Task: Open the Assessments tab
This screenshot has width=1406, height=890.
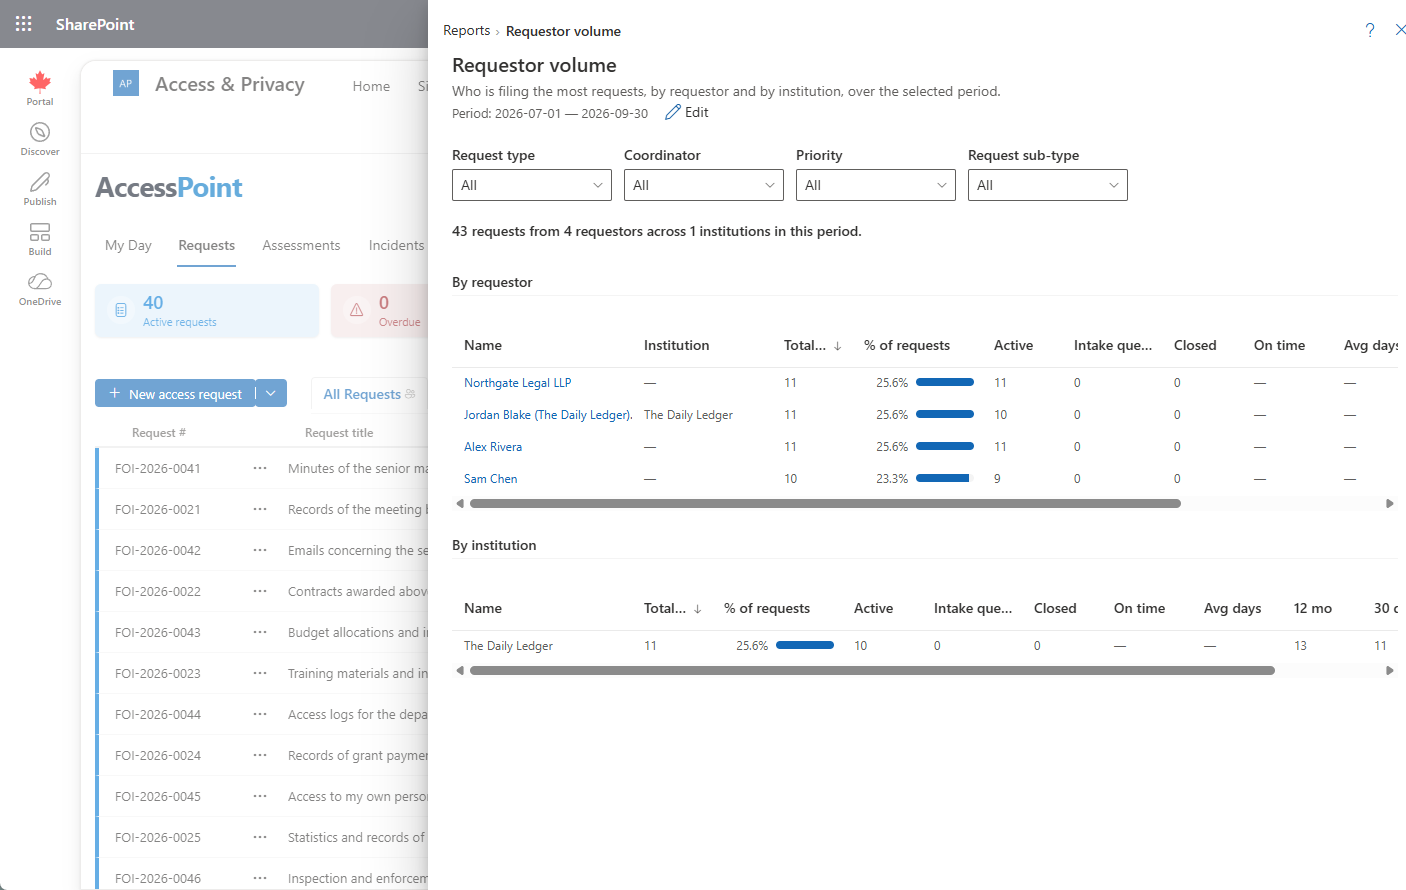Action: (x=301, y=245)
